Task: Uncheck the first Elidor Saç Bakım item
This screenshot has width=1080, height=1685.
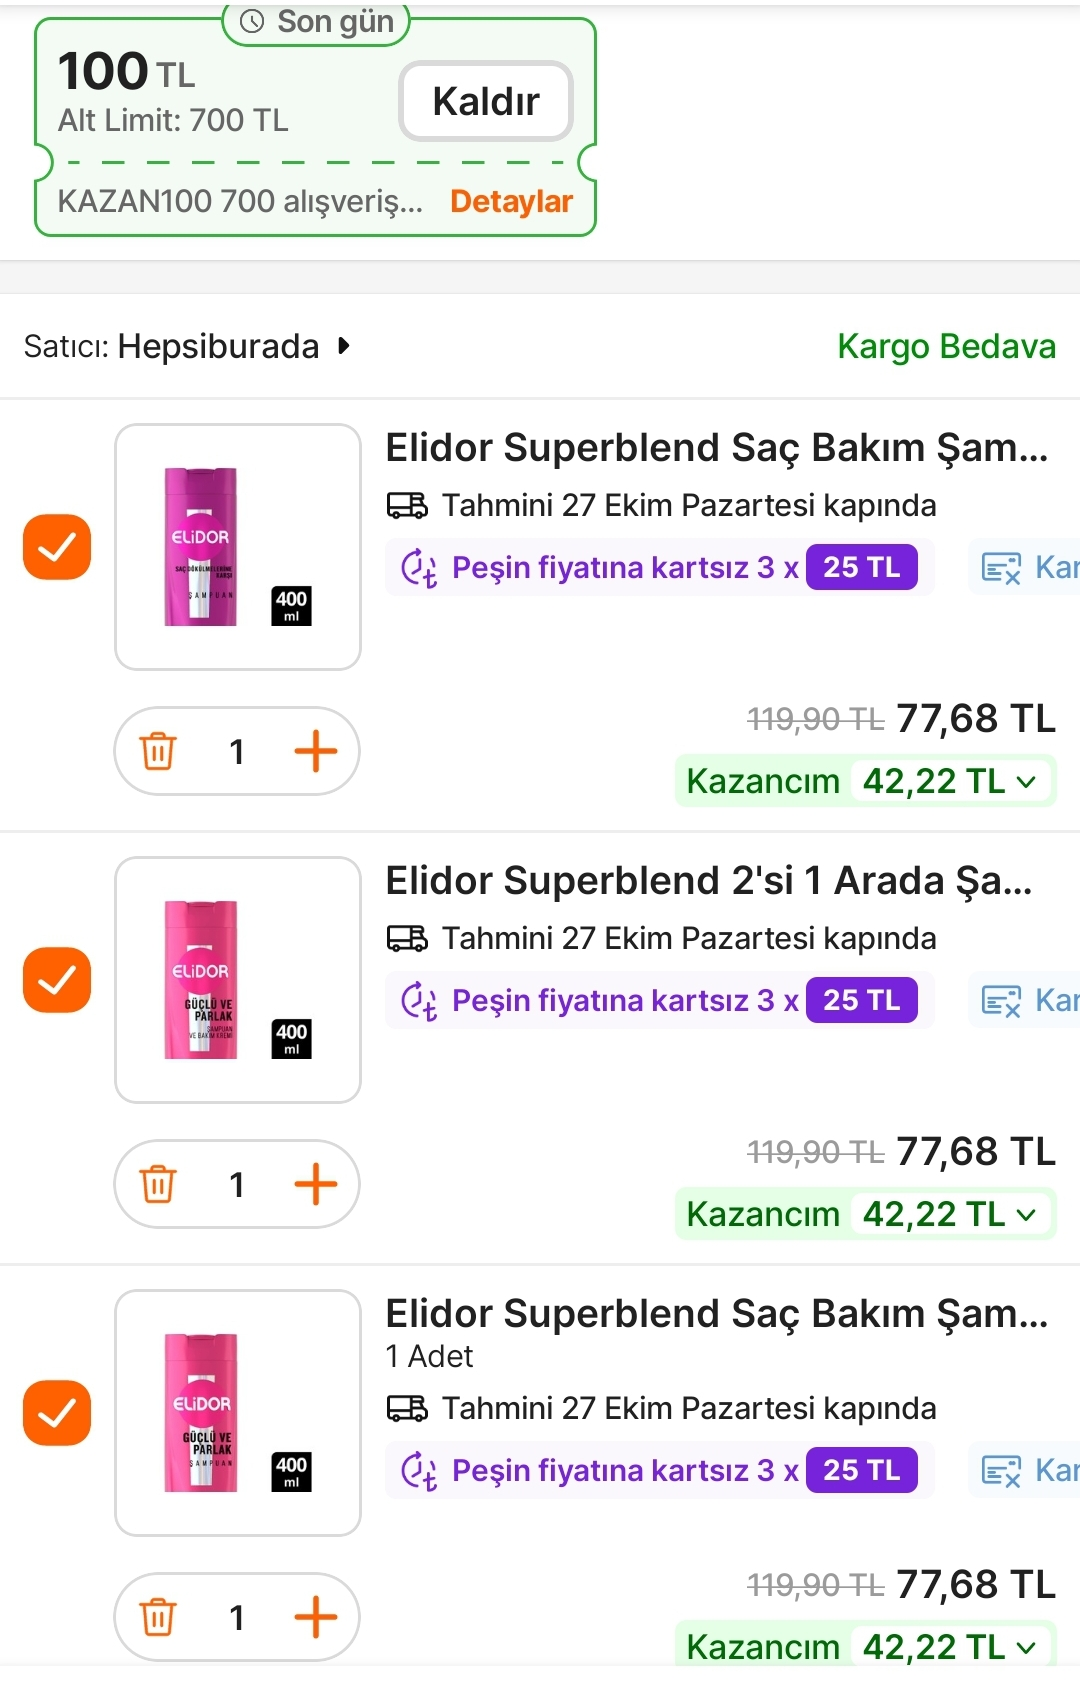Action: click(57, 547)
